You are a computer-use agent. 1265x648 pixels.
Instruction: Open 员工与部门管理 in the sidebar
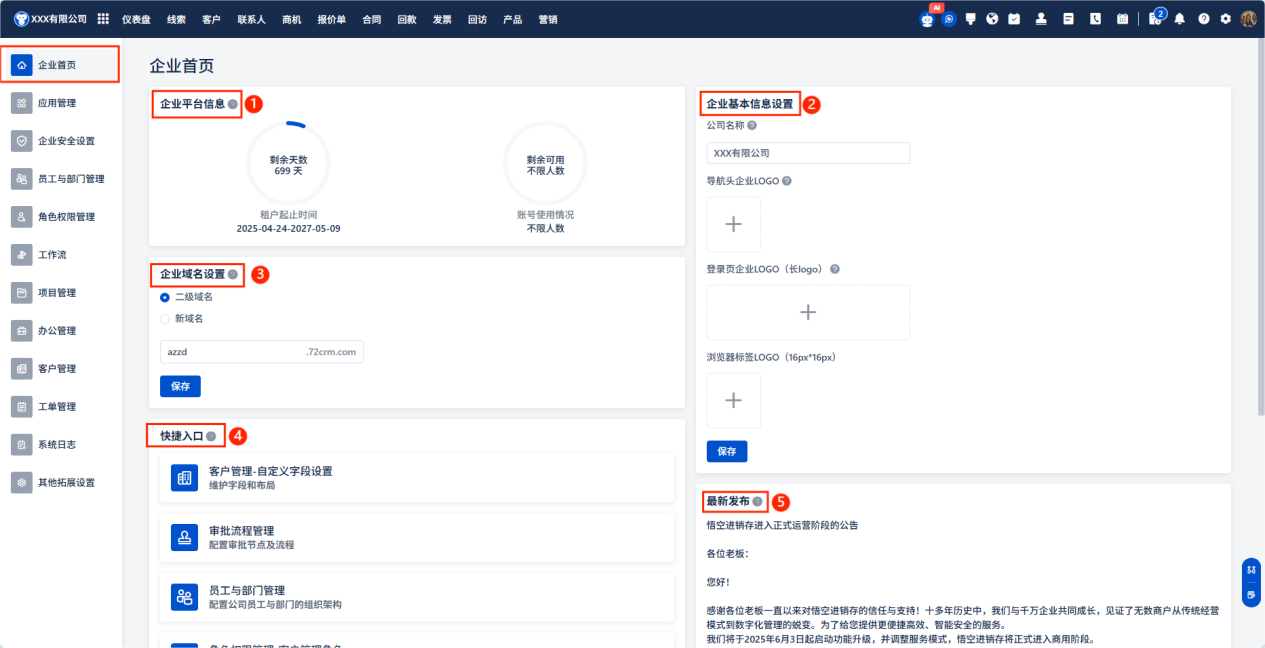tap(70, 179)
